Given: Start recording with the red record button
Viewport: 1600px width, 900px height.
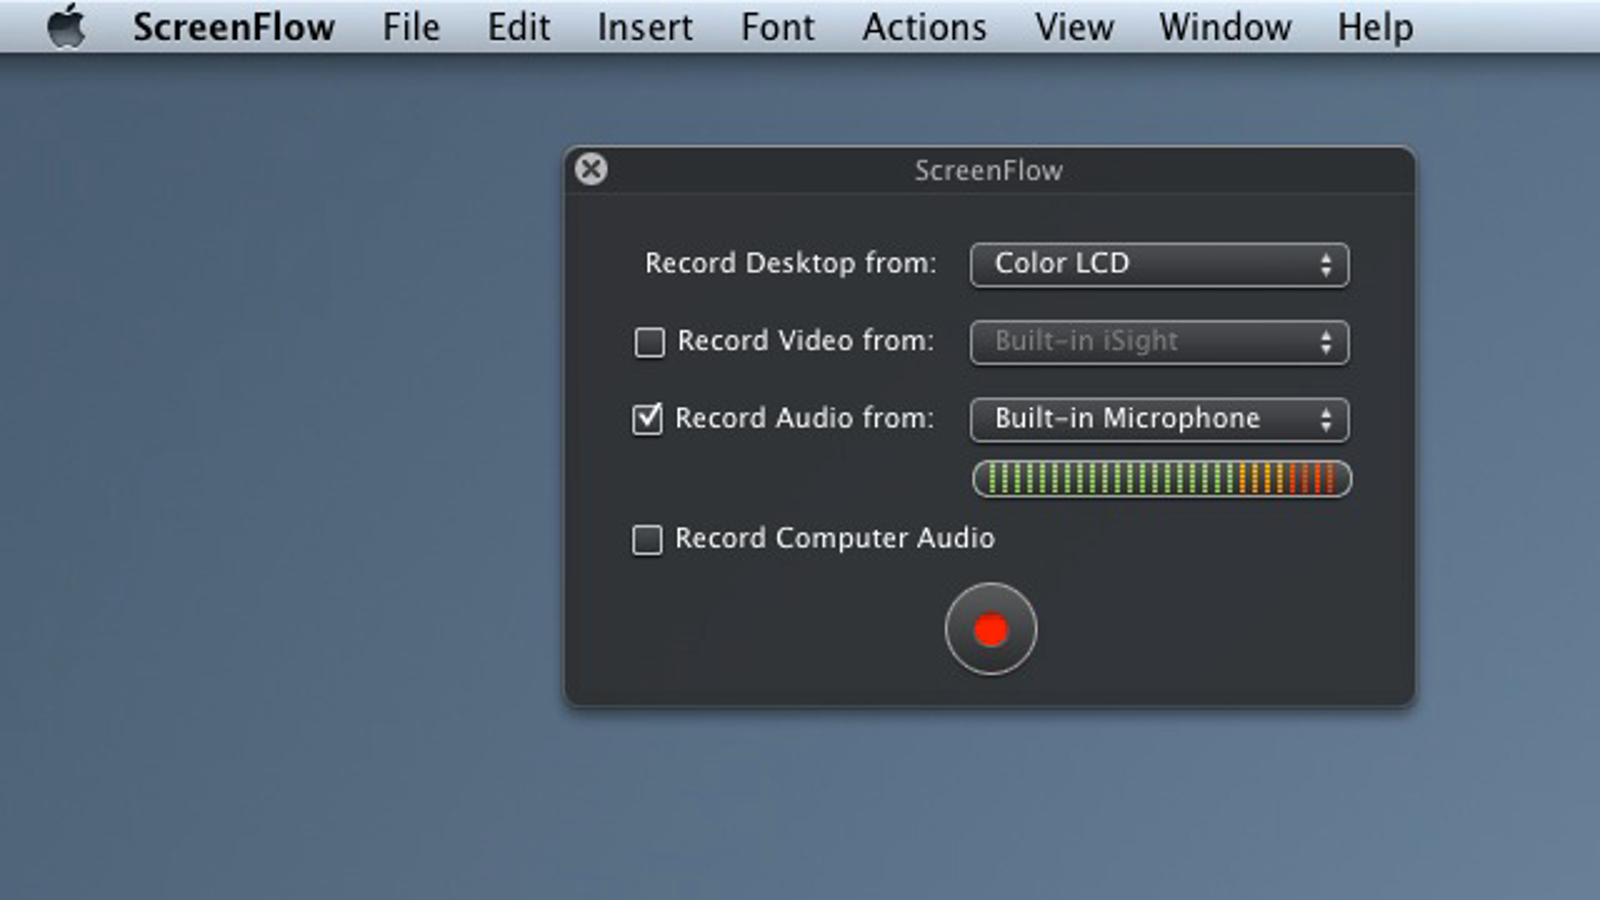Looking at the screenshot, I should (x=990, y=629).
